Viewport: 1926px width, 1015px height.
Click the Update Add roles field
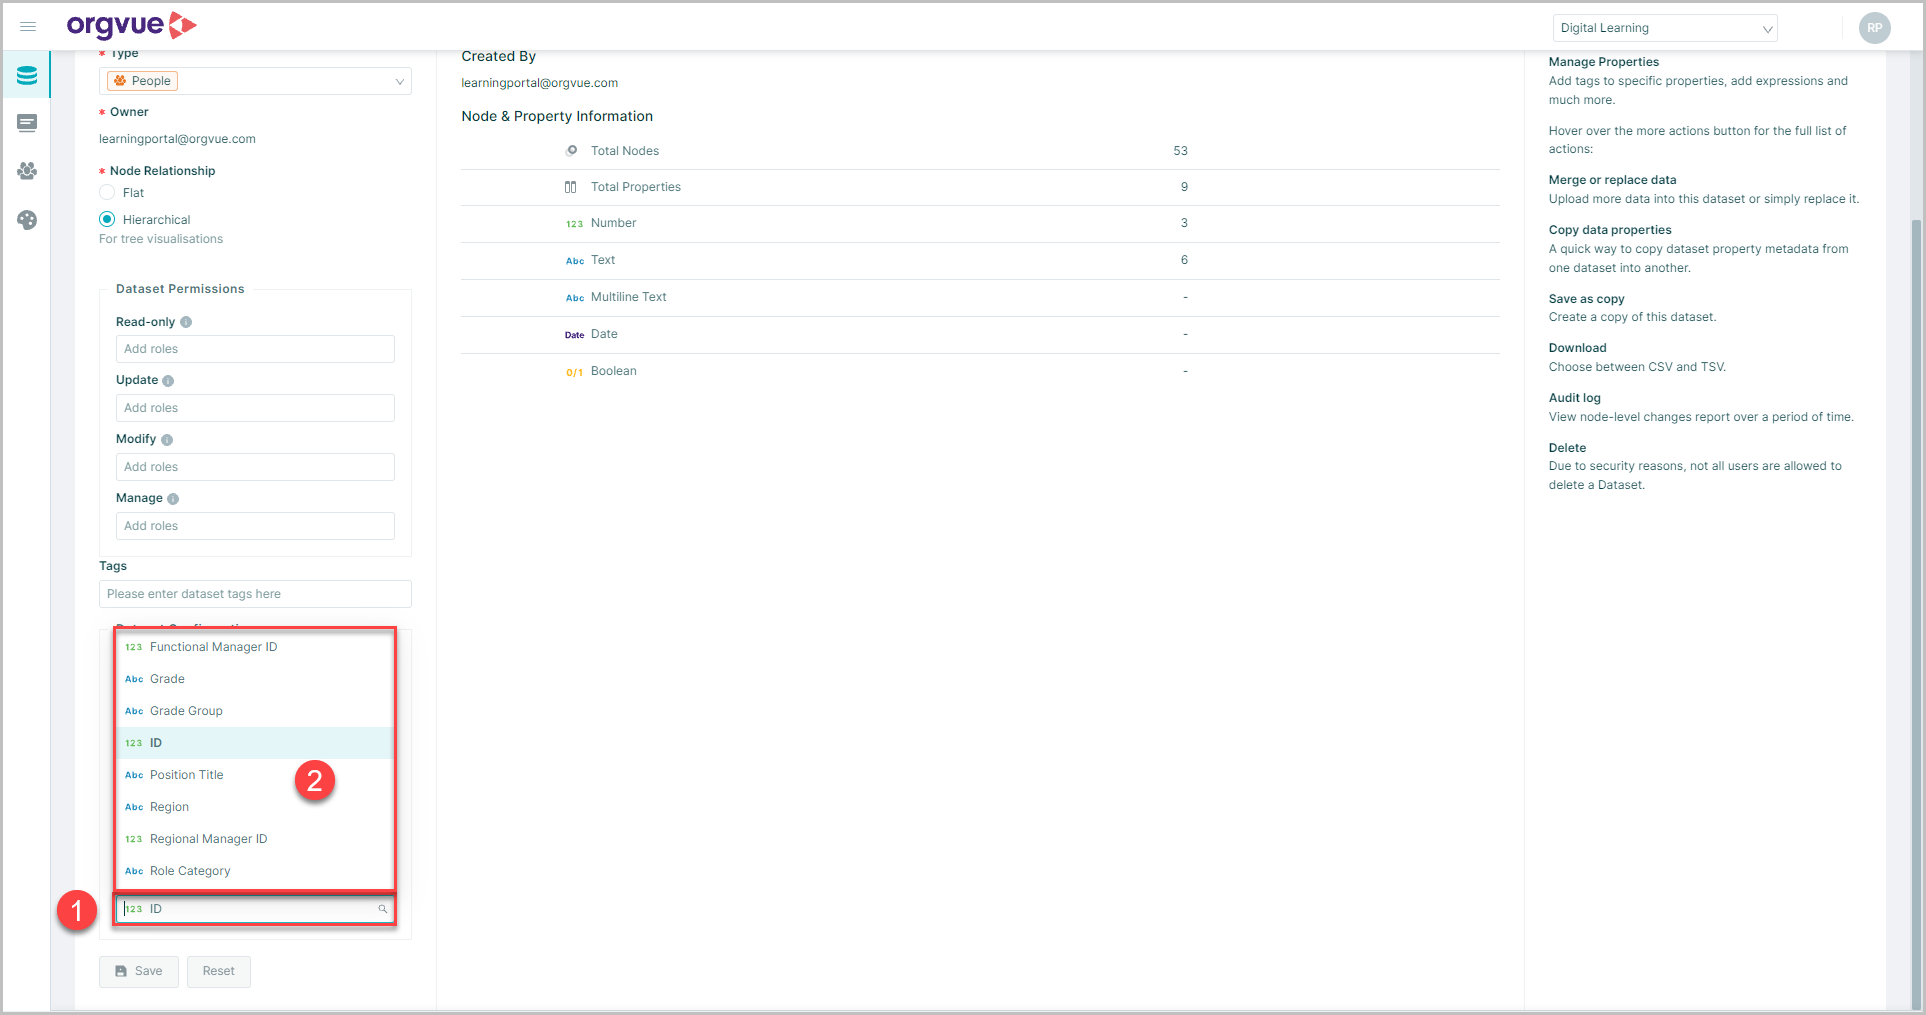click(255, 408)
